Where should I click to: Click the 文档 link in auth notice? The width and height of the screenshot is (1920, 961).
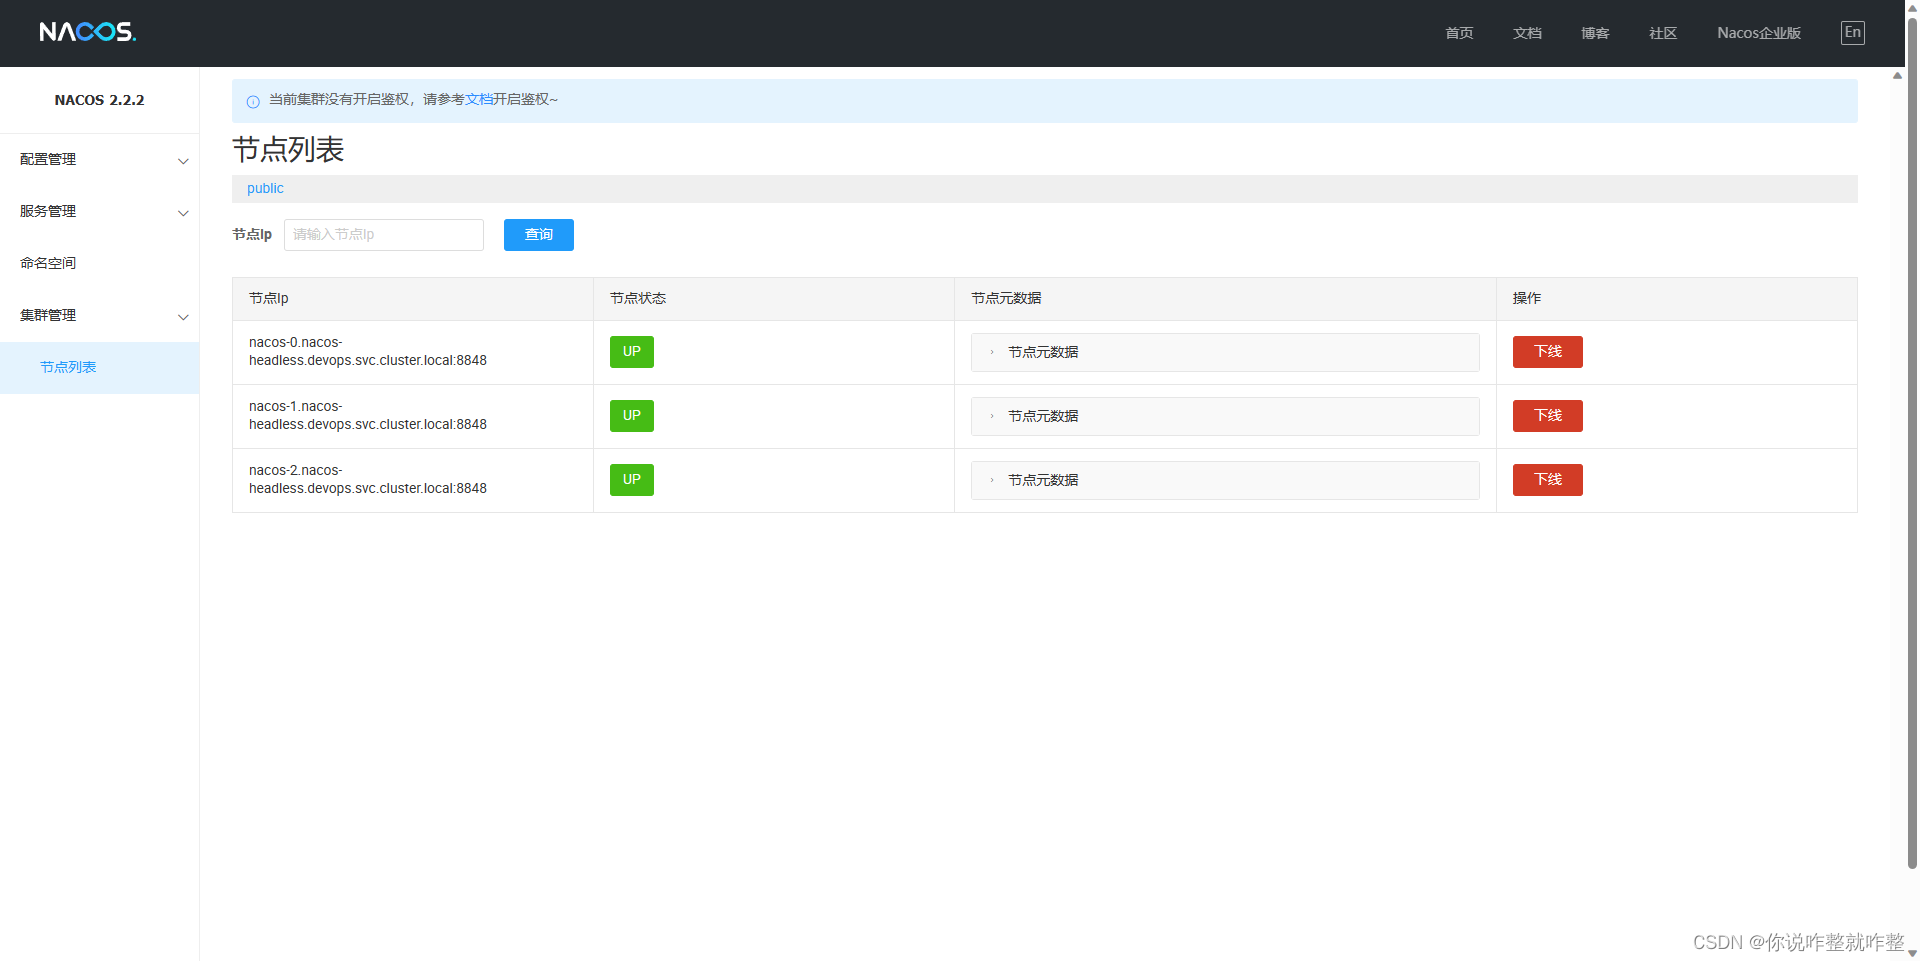pyautogui.click(x=479, y=99)
